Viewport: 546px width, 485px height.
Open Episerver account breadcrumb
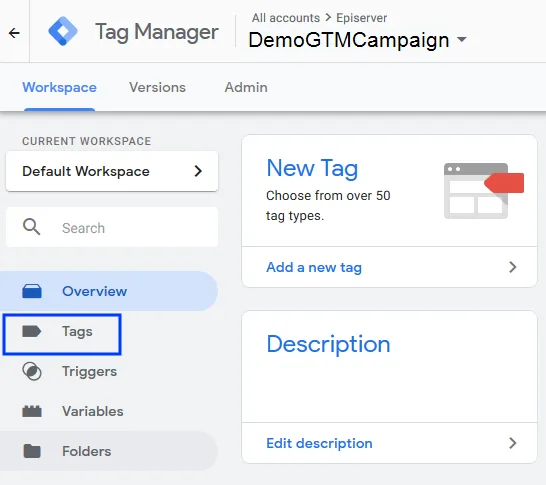361,18
